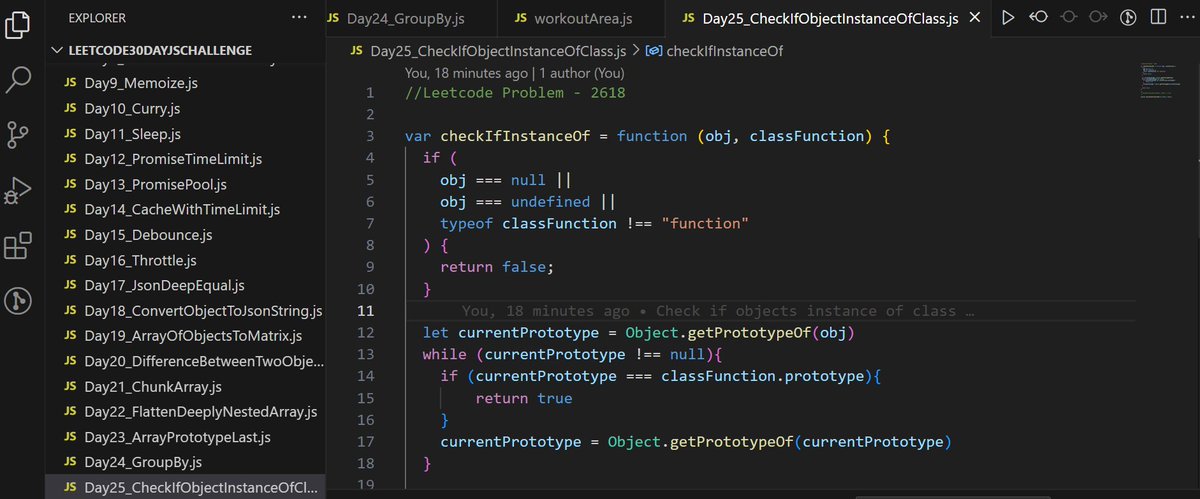Click the dimmed open-revision circle icon

[x=1068, y=17]
